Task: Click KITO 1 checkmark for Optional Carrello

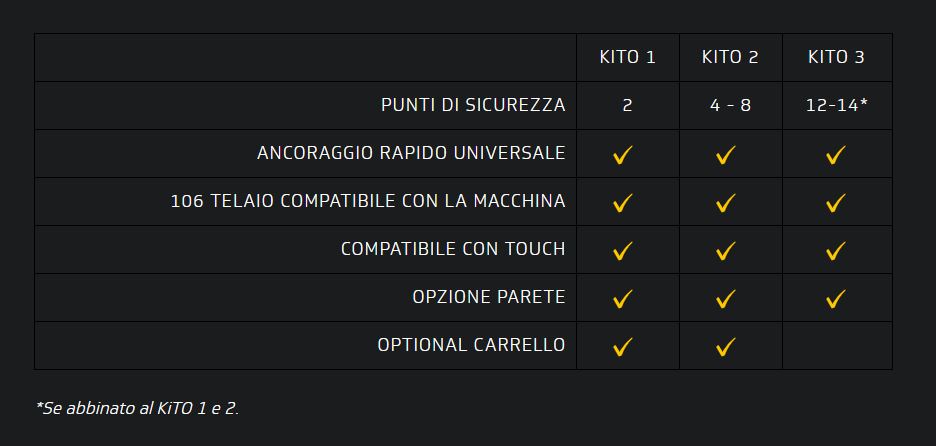Action: tap(623, 347)
